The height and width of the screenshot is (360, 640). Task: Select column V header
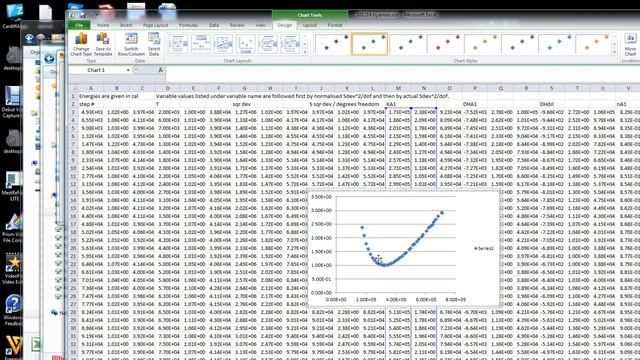coord(628,88)
